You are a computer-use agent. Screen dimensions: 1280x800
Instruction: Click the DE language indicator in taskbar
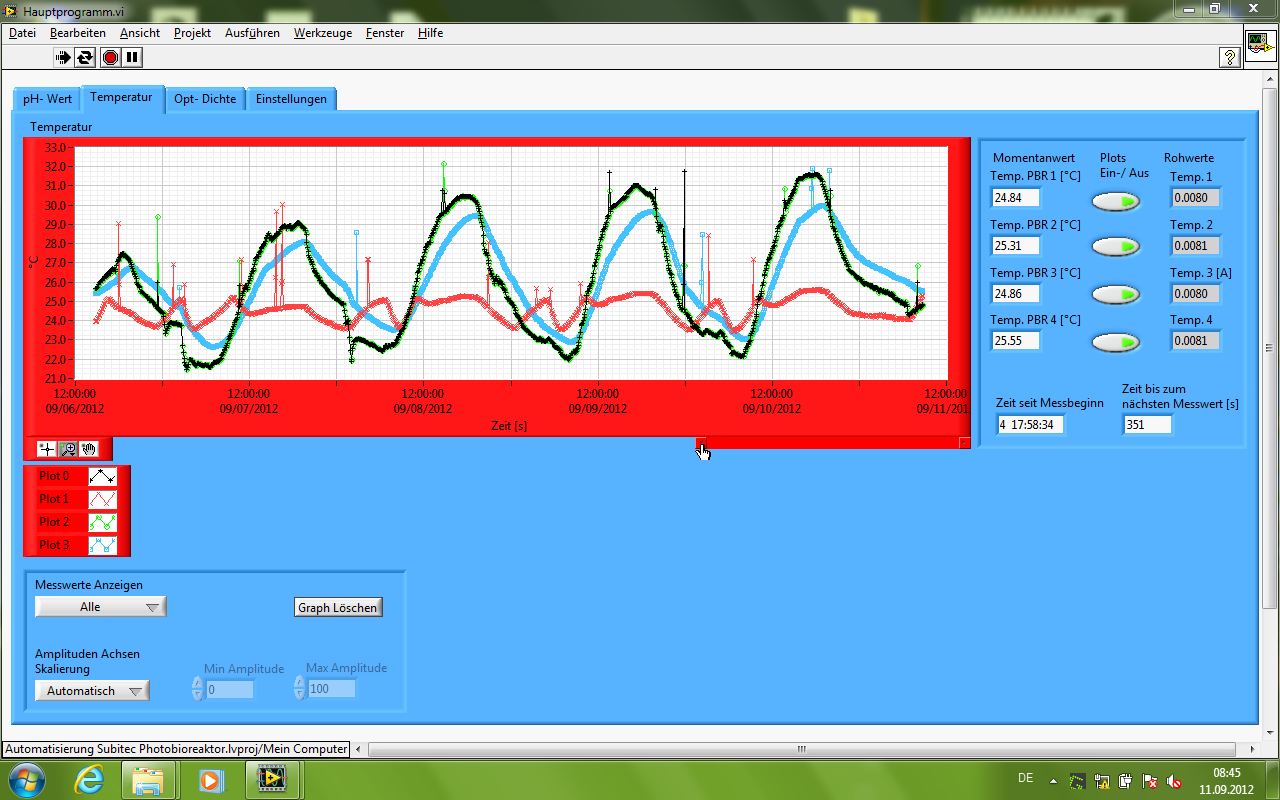[x=1025, y=778]
